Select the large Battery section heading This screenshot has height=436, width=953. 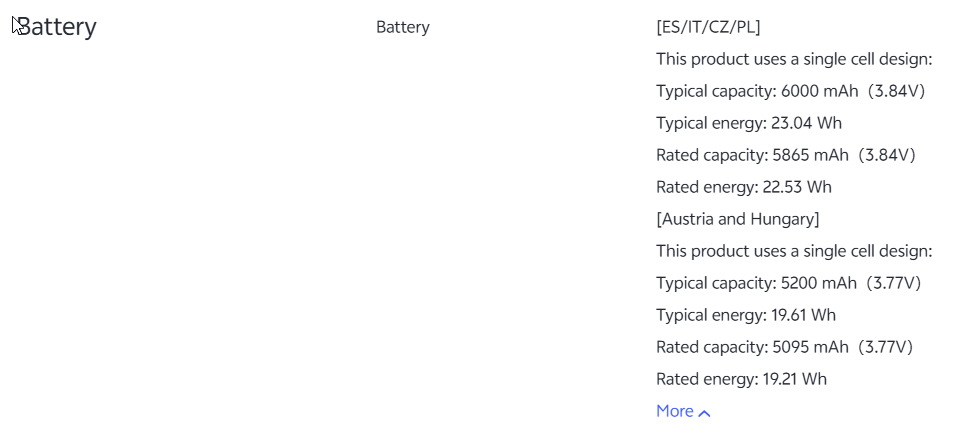[x=57, y=27]
